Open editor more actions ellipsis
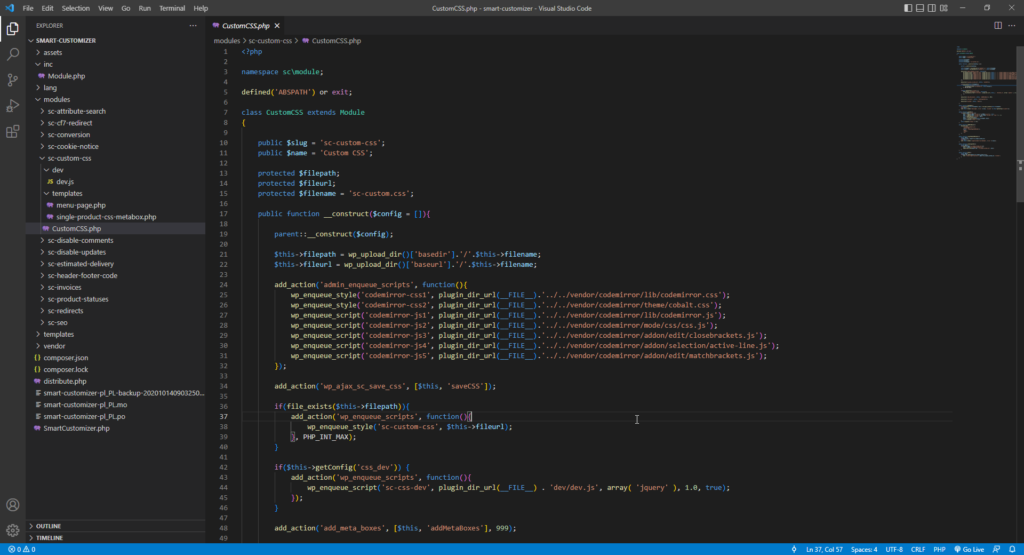This screenshot has width=1024, height=555. pyautogui.click(x=1012, y=25)
